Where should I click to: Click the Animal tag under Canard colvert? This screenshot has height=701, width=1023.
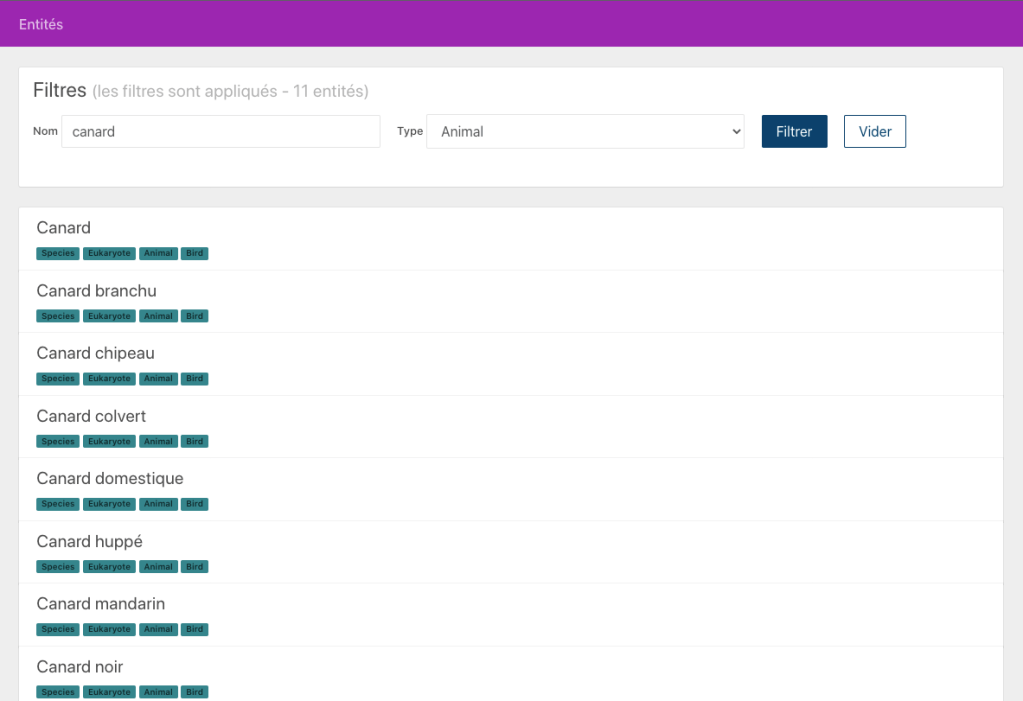point(158,442)
